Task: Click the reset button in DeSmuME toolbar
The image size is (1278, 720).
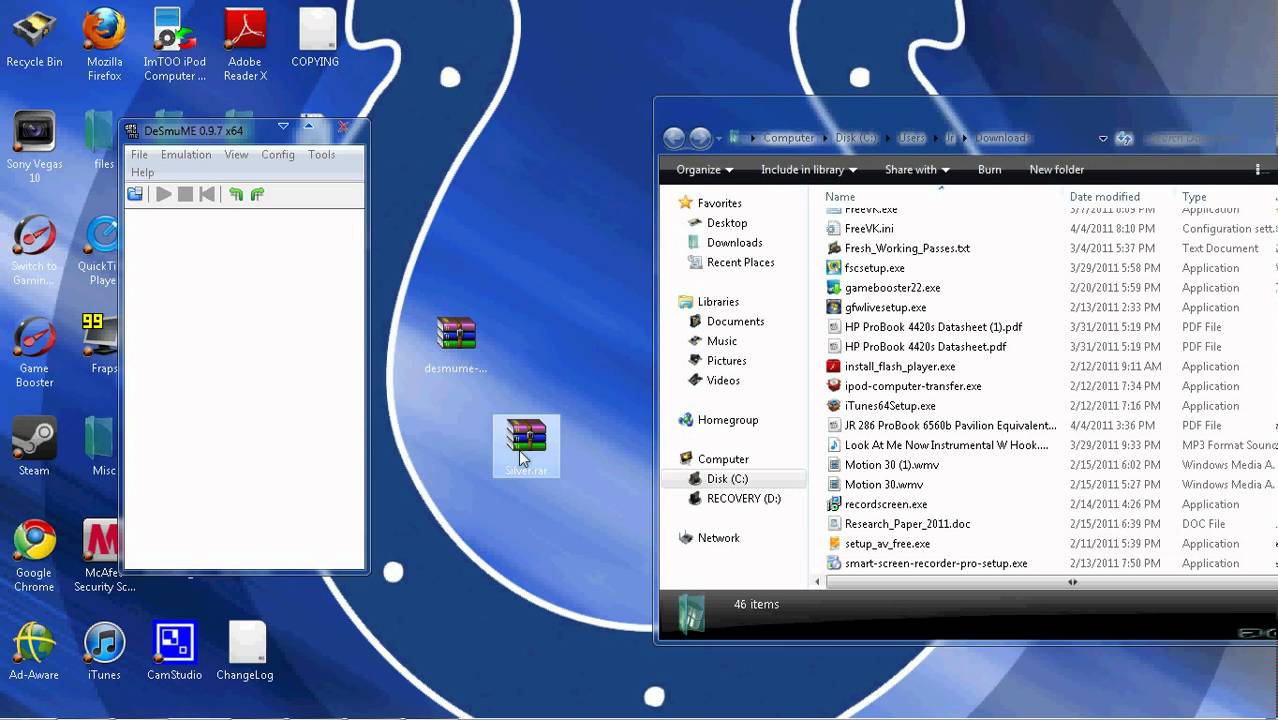Action: click(207, 194)
